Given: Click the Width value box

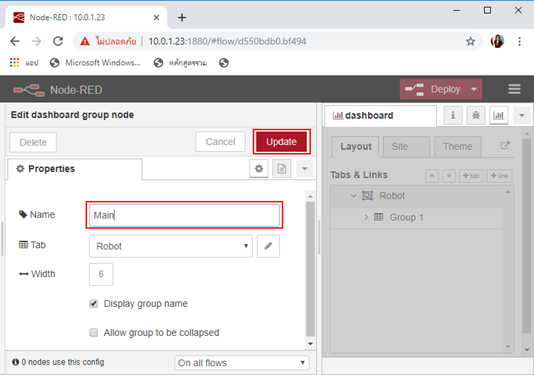Looking at the screenshot, I should (101, 274).
